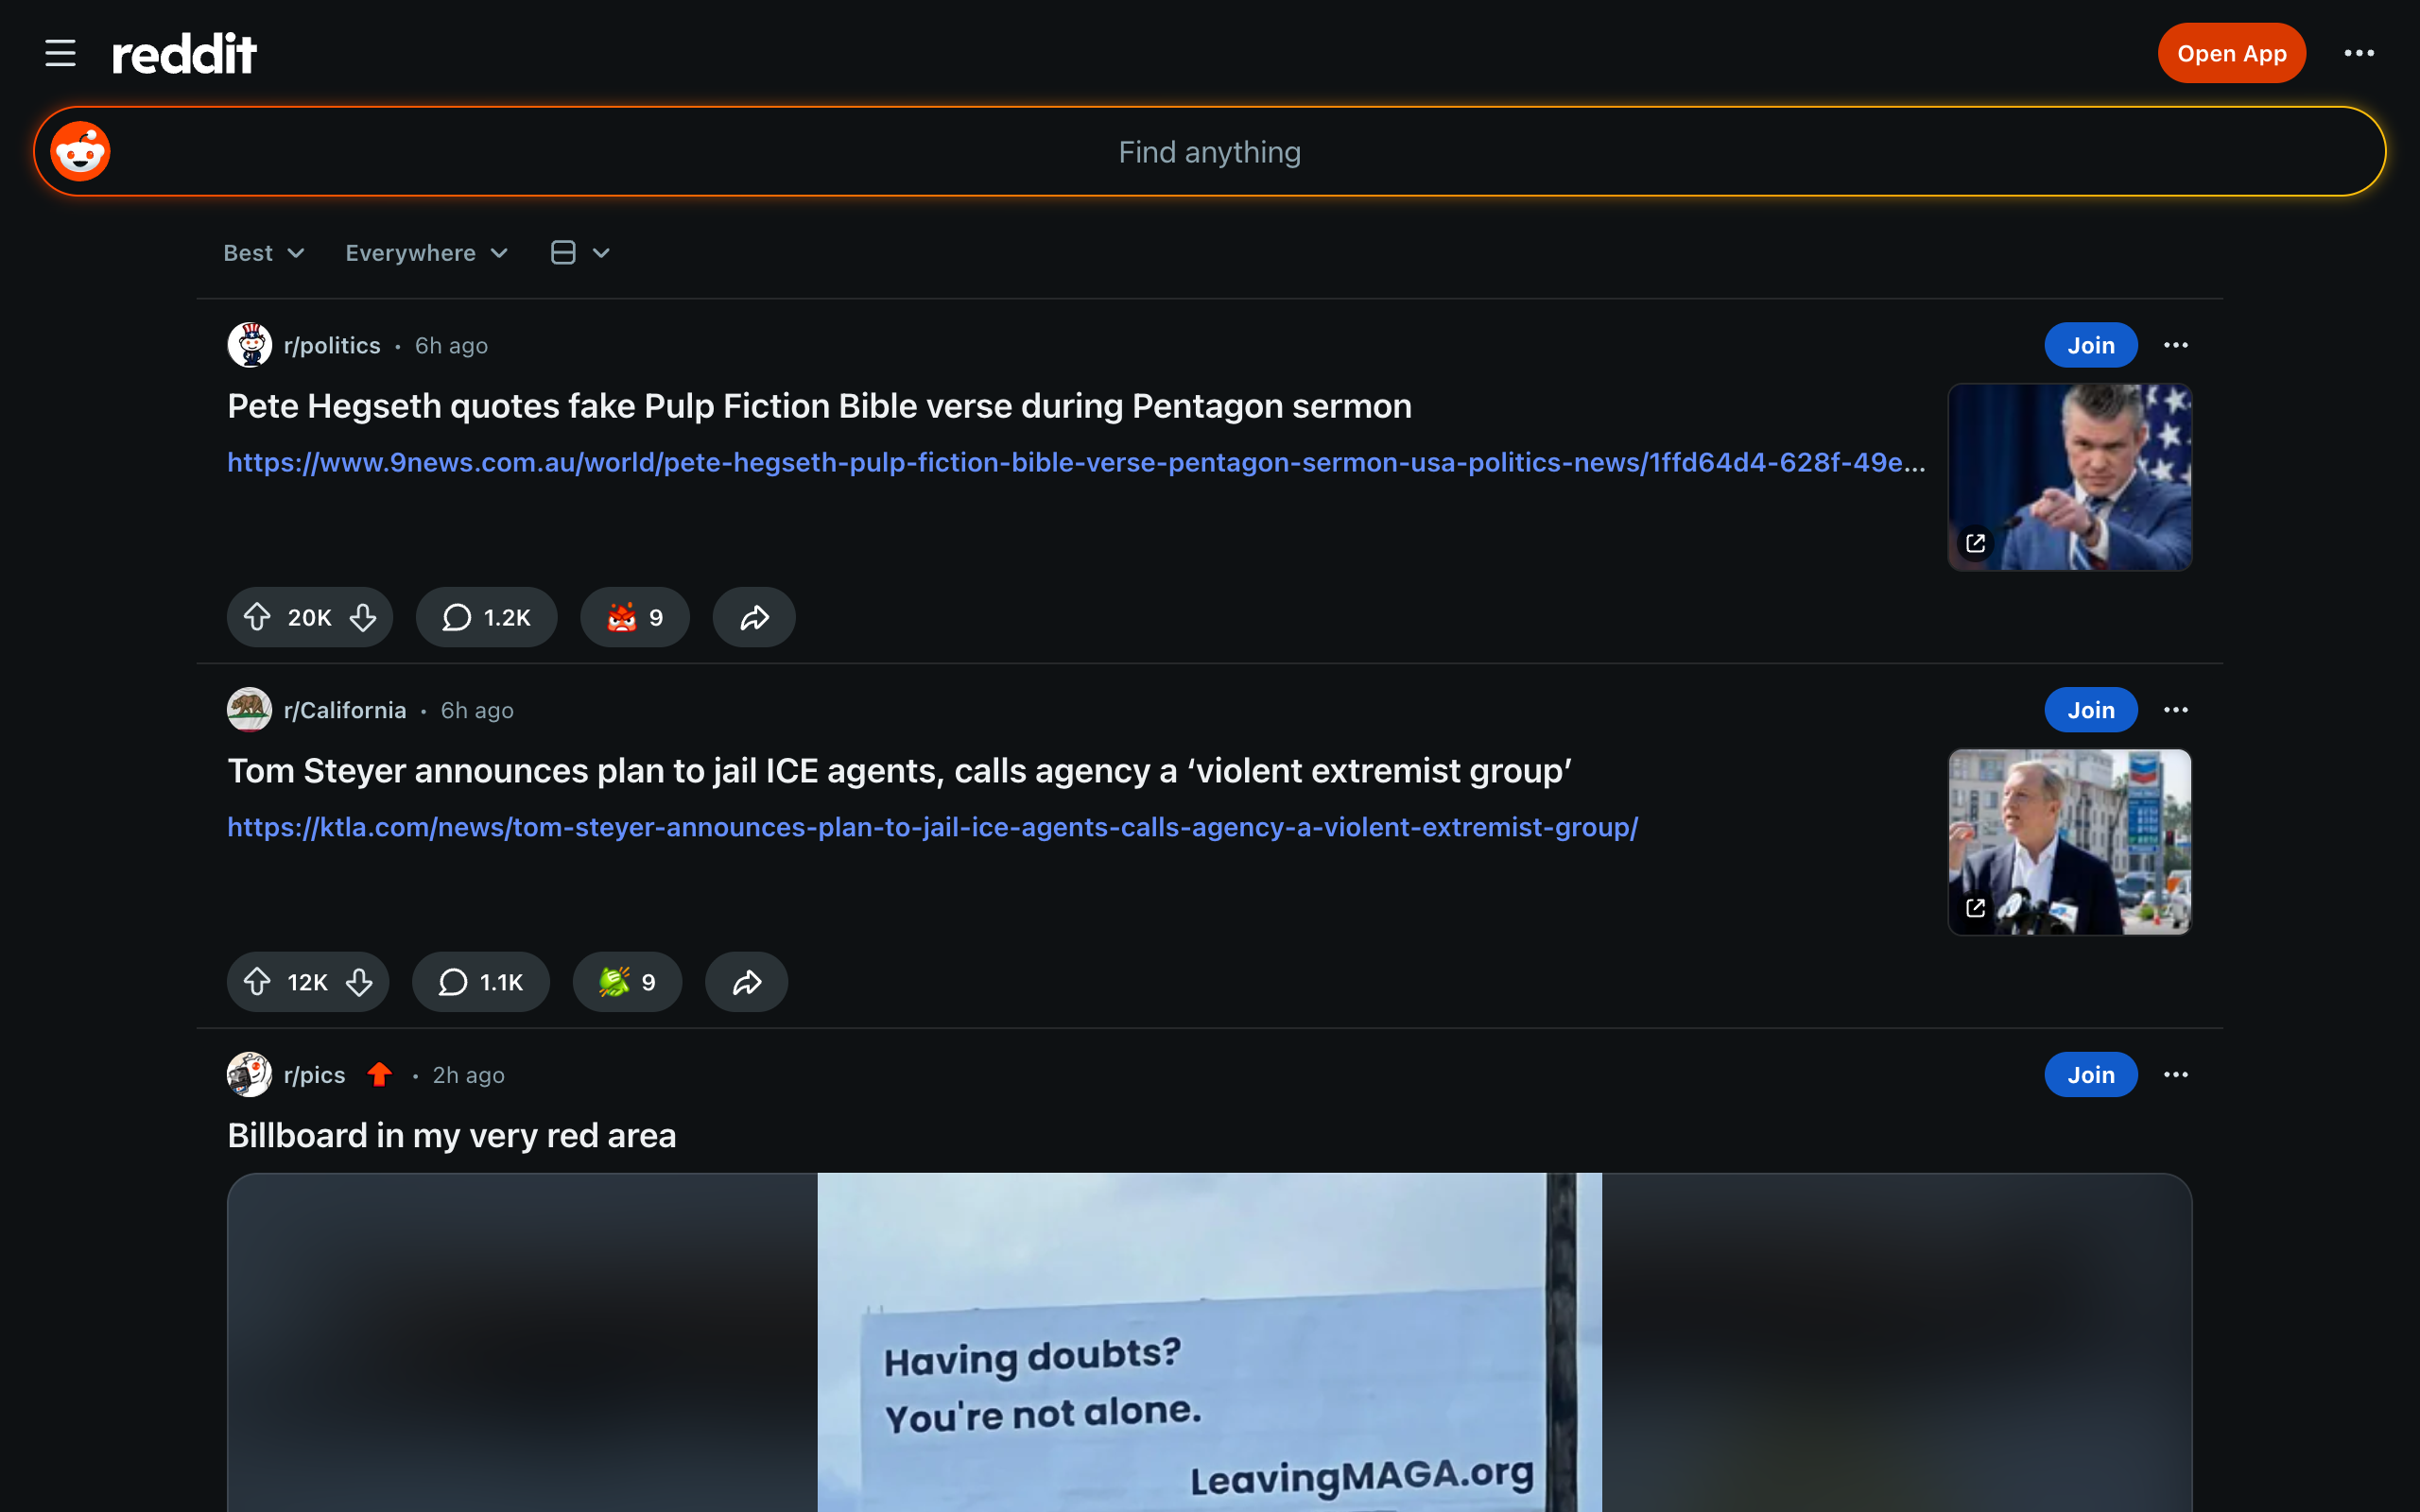Downvote the Tom Steyer post
Screen dimensions: 2420x1512
click(359, 982)
